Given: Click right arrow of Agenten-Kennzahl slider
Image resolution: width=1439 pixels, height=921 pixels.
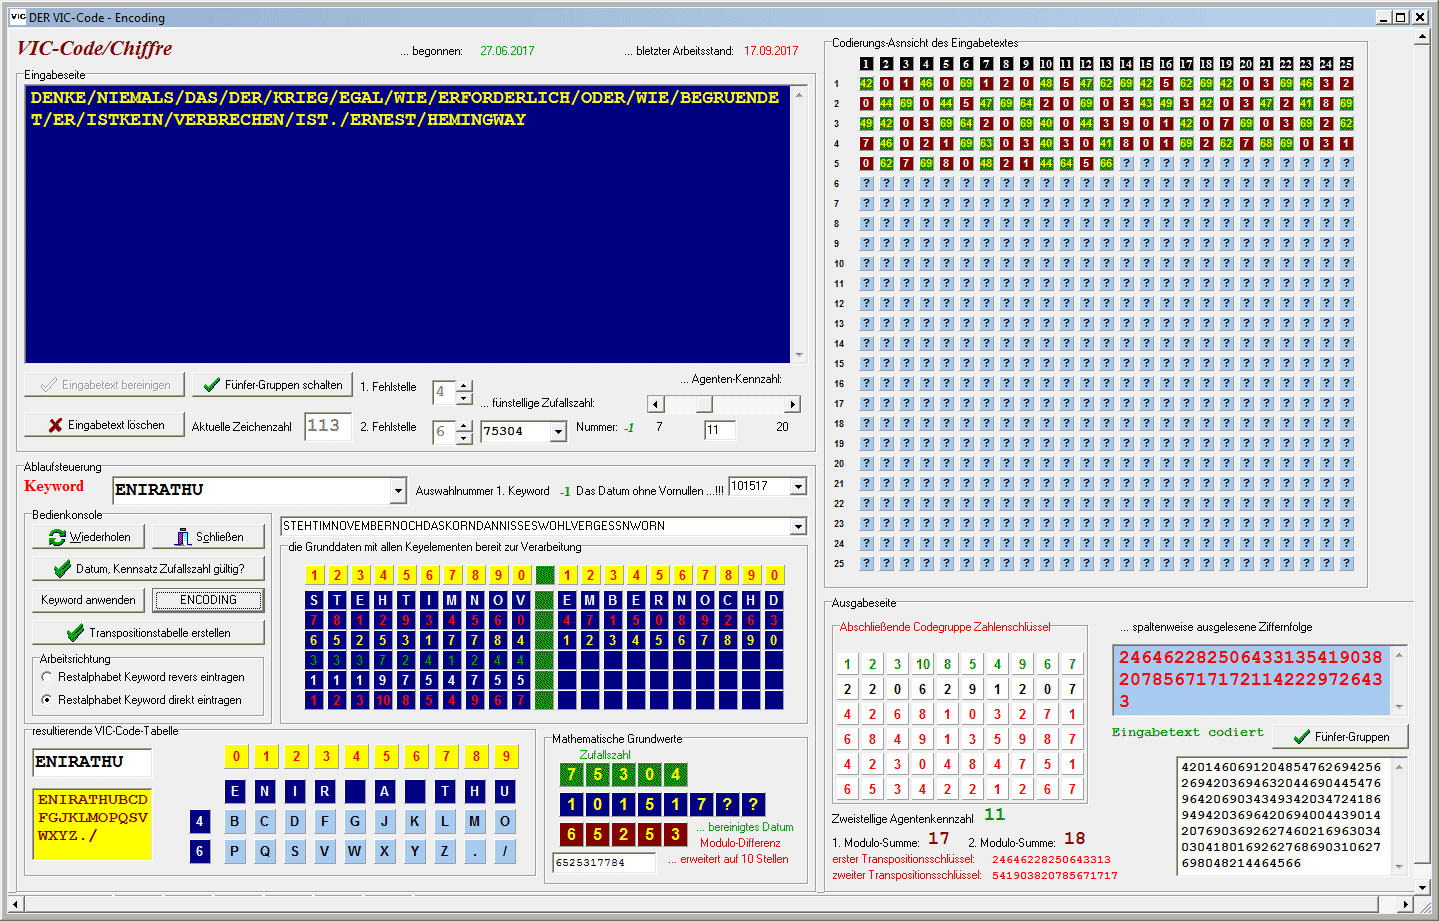Looking at the screenshot, I should pos(793,404).
